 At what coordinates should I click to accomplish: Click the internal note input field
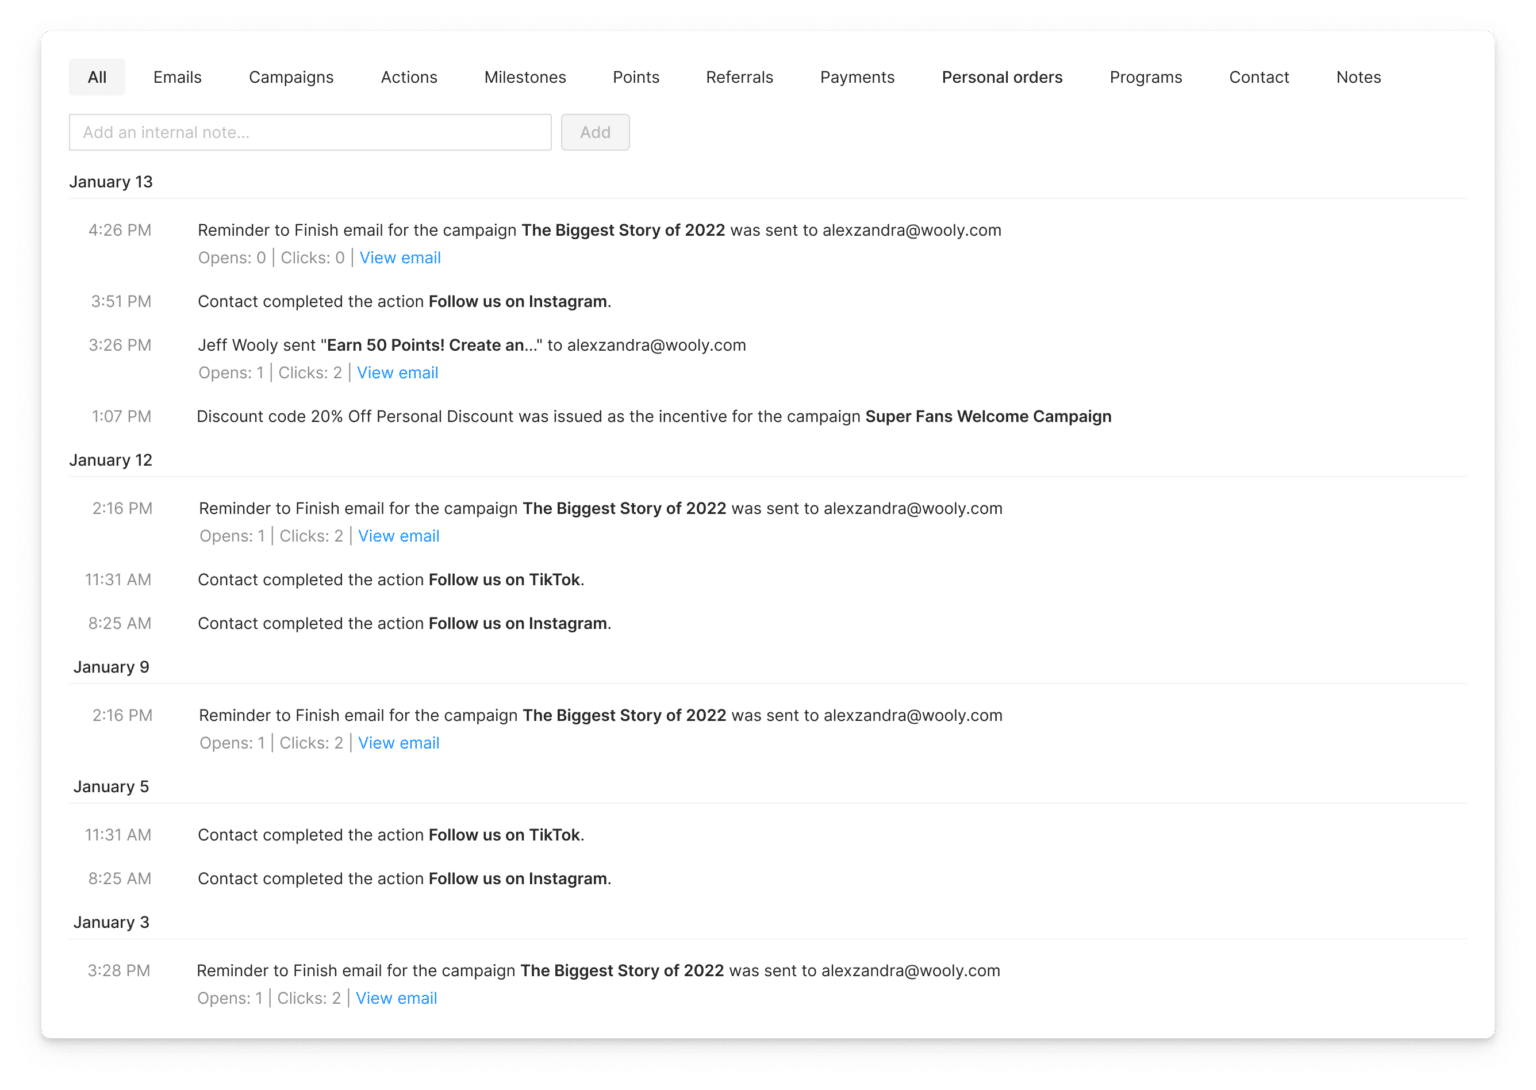(x=310, y=132)
